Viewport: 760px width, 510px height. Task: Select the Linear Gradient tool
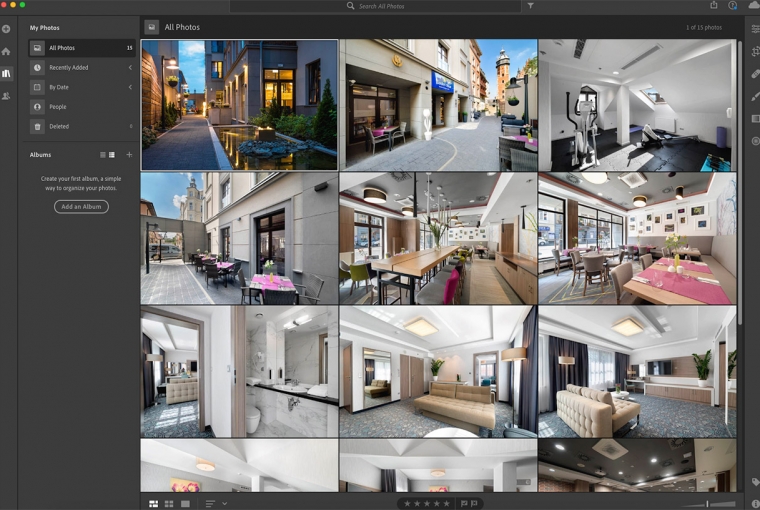755,119
